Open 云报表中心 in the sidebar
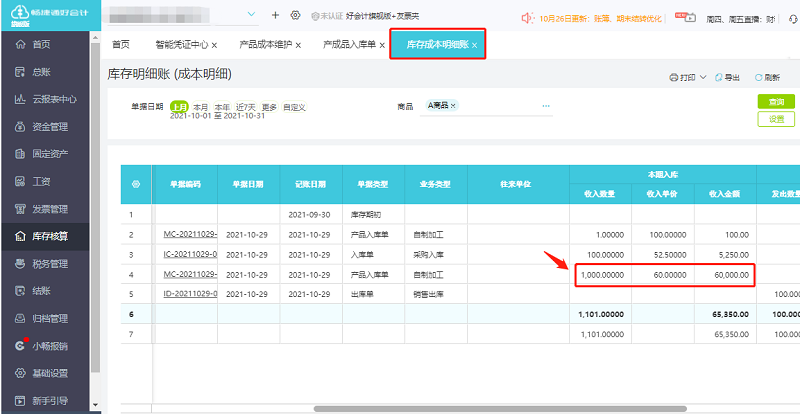800x414 pixels. pyautogui.click(x=53, y=99)
